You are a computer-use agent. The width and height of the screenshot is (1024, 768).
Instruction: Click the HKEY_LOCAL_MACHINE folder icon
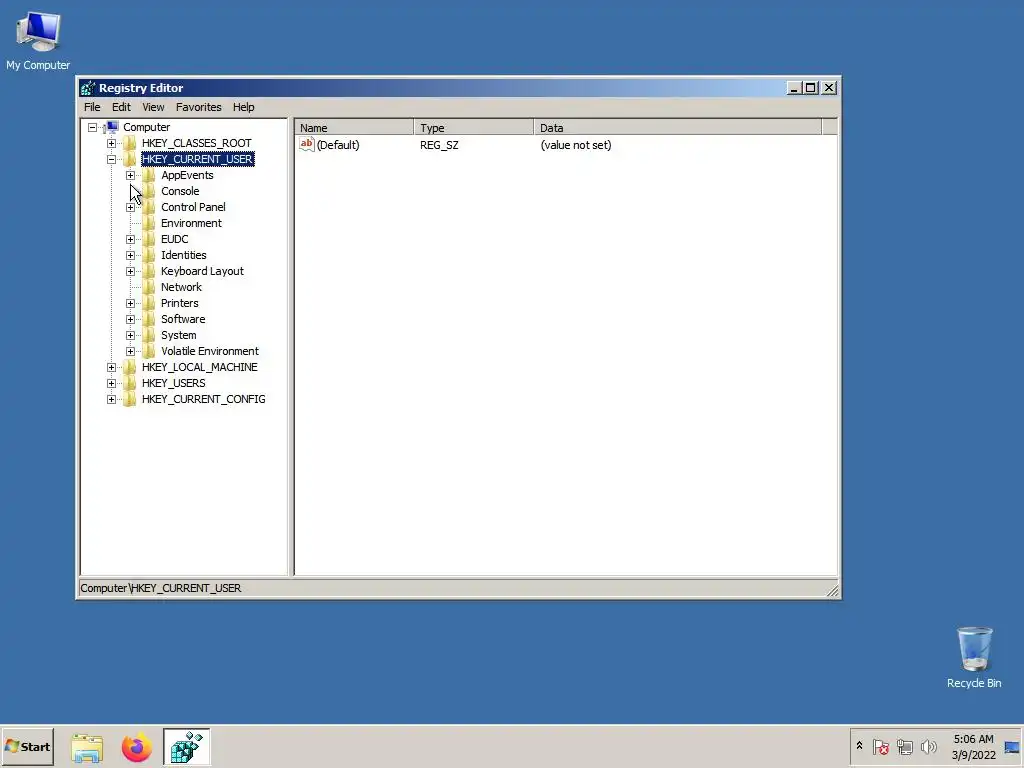pos(129,367)
